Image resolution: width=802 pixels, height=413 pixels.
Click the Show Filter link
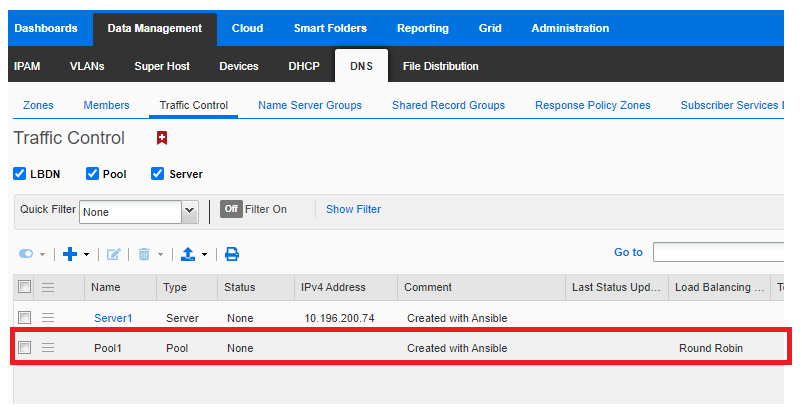[x=353, y=209]
